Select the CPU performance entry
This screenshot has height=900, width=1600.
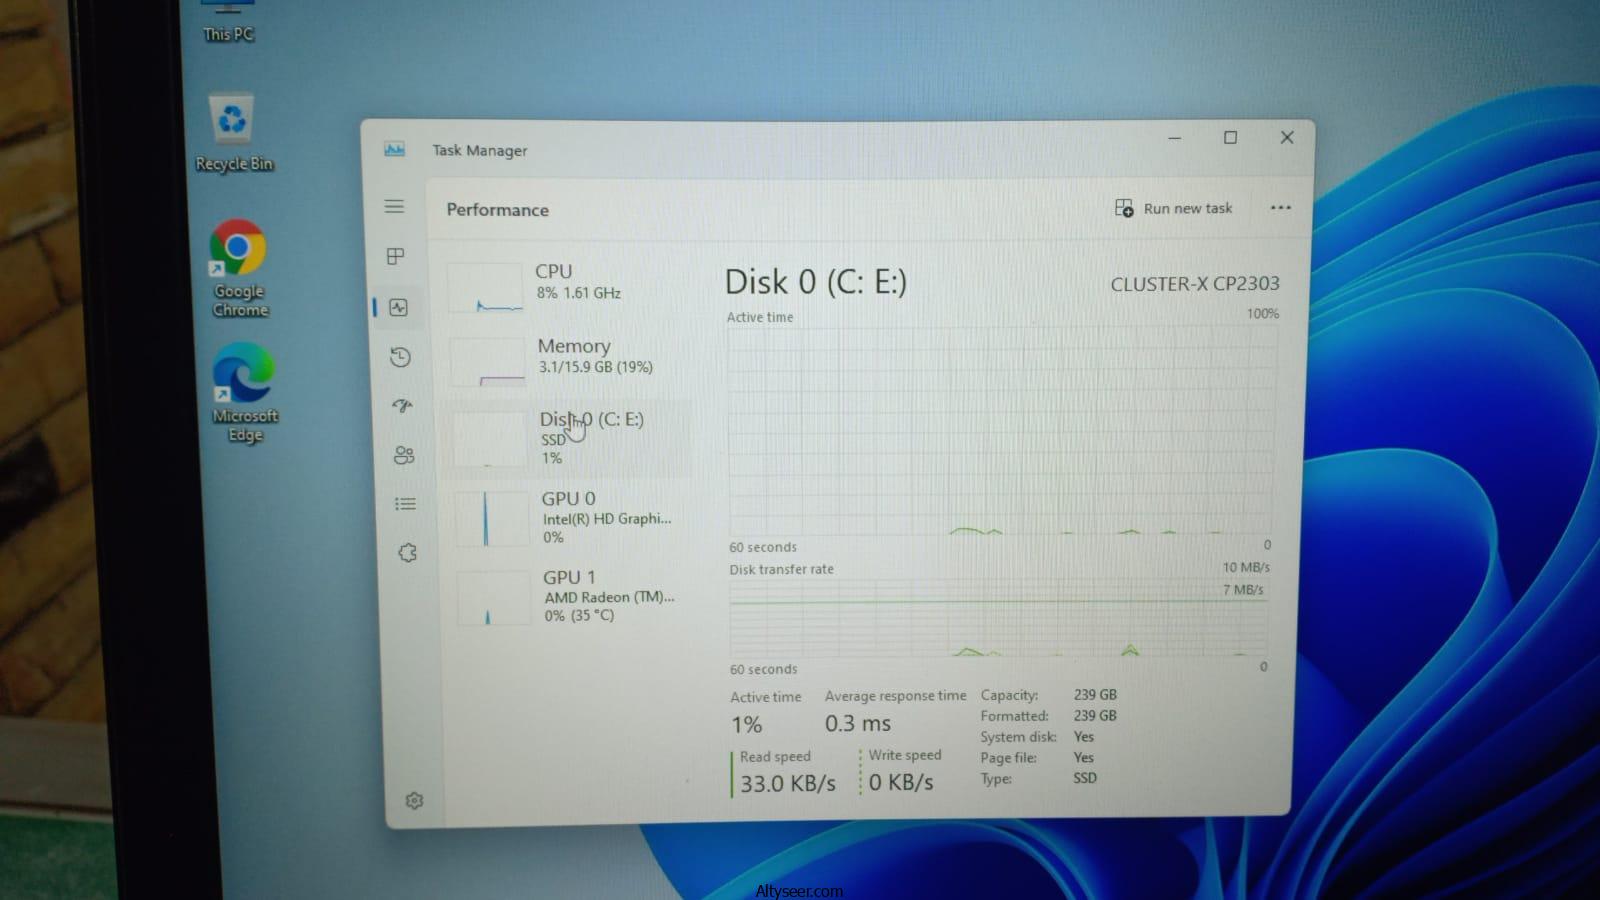(565, 284)
